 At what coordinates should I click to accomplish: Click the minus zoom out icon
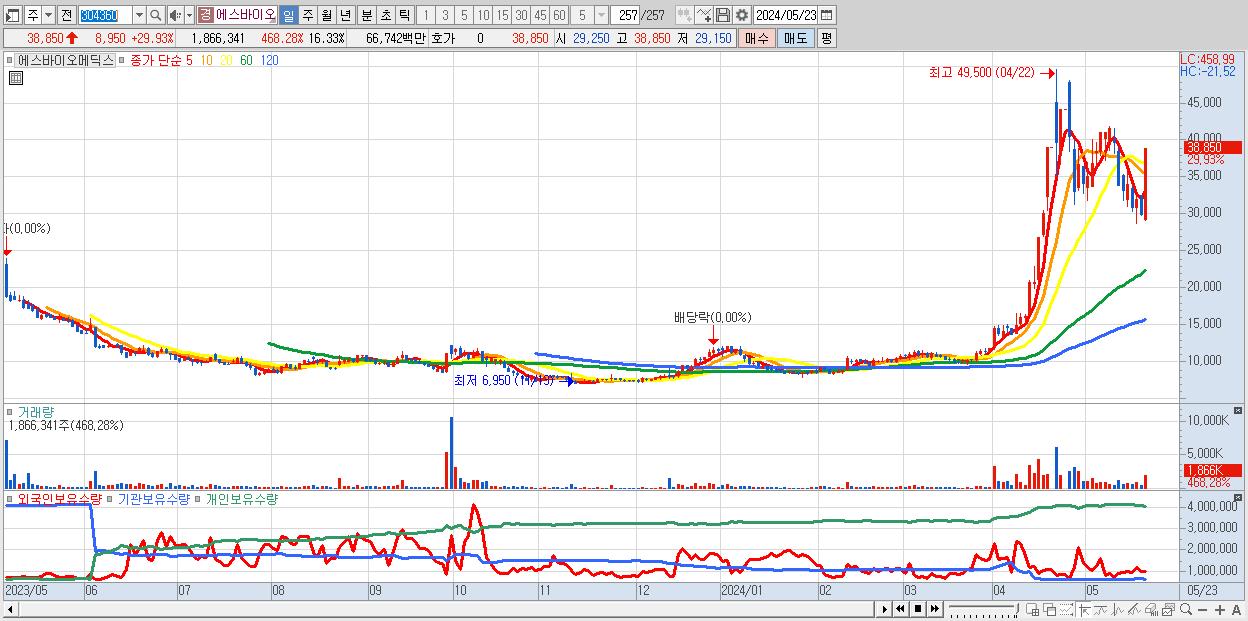[1202, 610]
